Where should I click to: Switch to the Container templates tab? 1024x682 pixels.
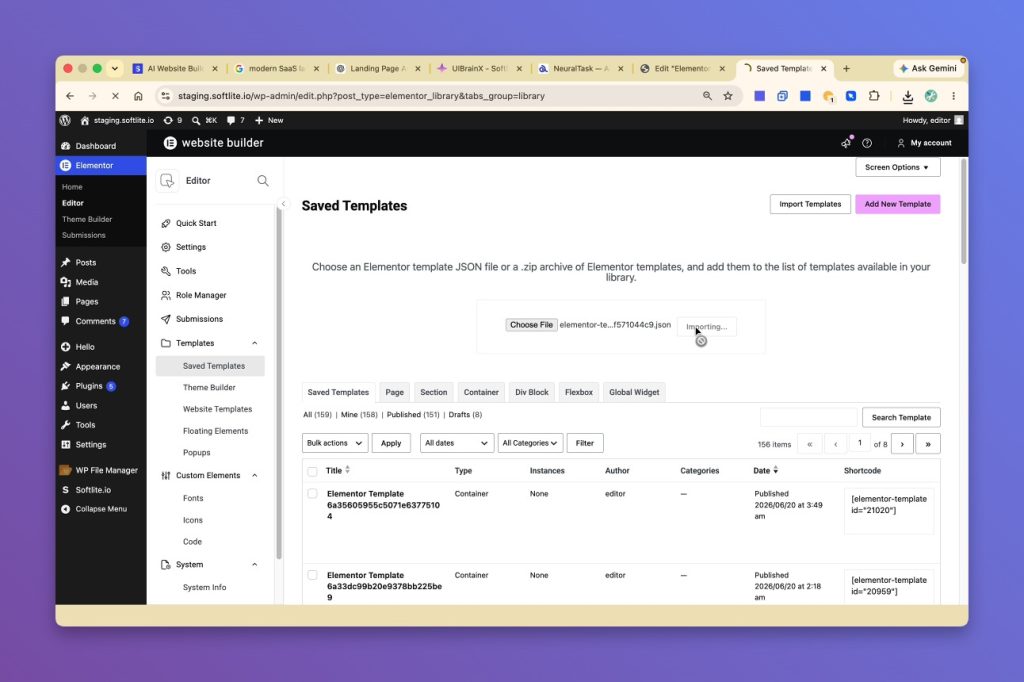(x=481, y=393)
